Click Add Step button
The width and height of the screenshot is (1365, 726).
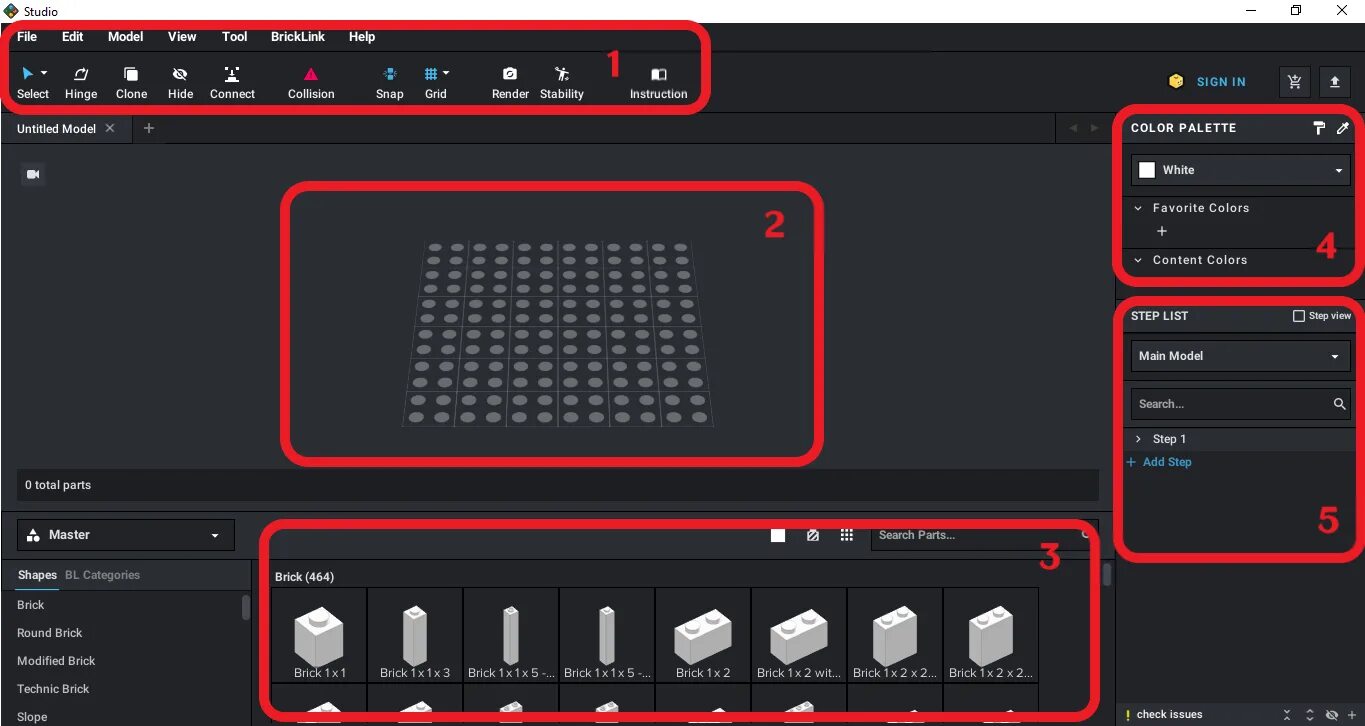[x=1159, y=462]
